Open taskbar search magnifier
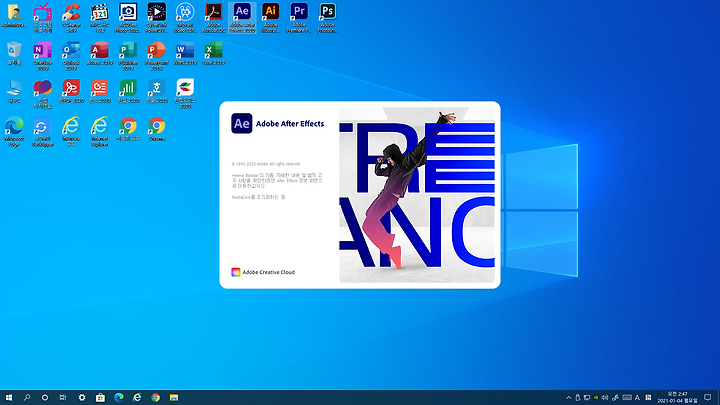This screenshot has width=720, height=405. (27, 398)
